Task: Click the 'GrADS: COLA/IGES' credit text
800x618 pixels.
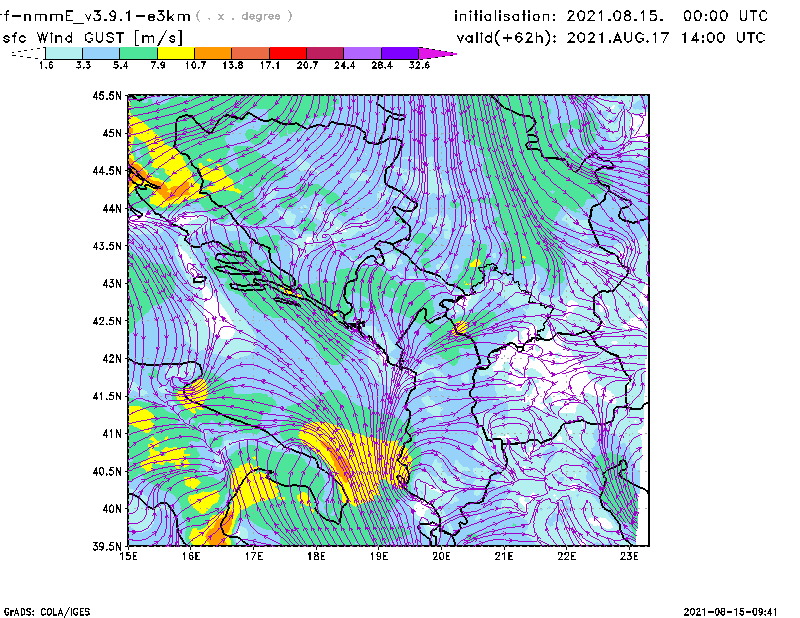Action: tap(47, 612)
